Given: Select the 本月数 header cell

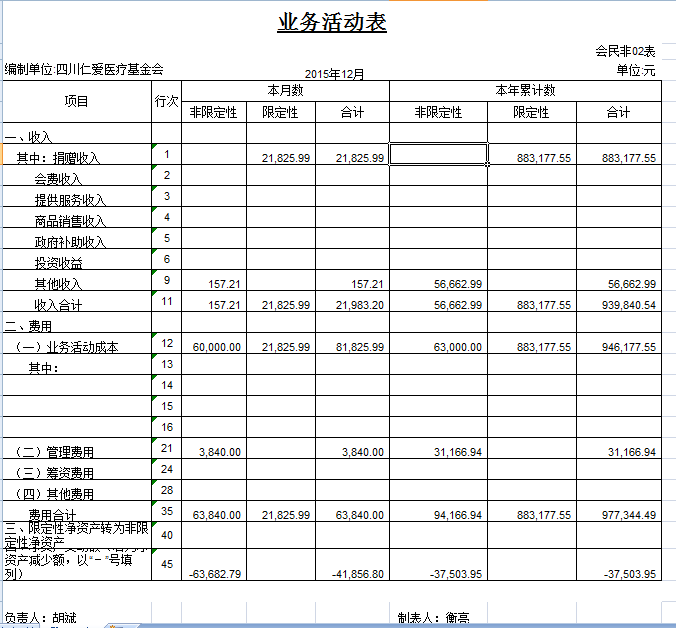Looking at the screenshot, I should pos(285,91).
